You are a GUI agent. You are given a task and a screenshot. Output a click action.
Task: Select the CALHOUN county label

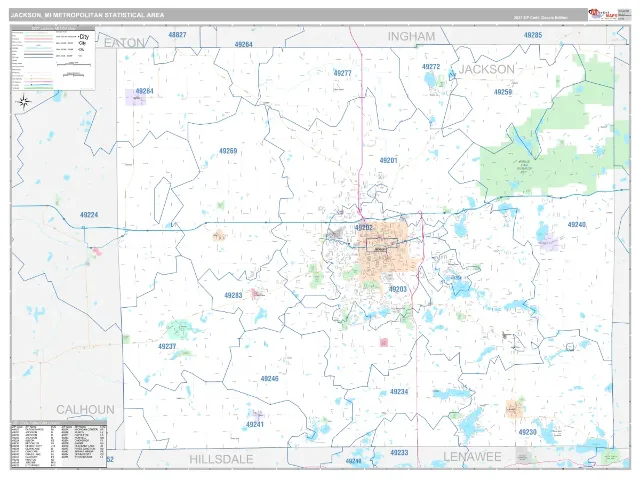[85, 409]
